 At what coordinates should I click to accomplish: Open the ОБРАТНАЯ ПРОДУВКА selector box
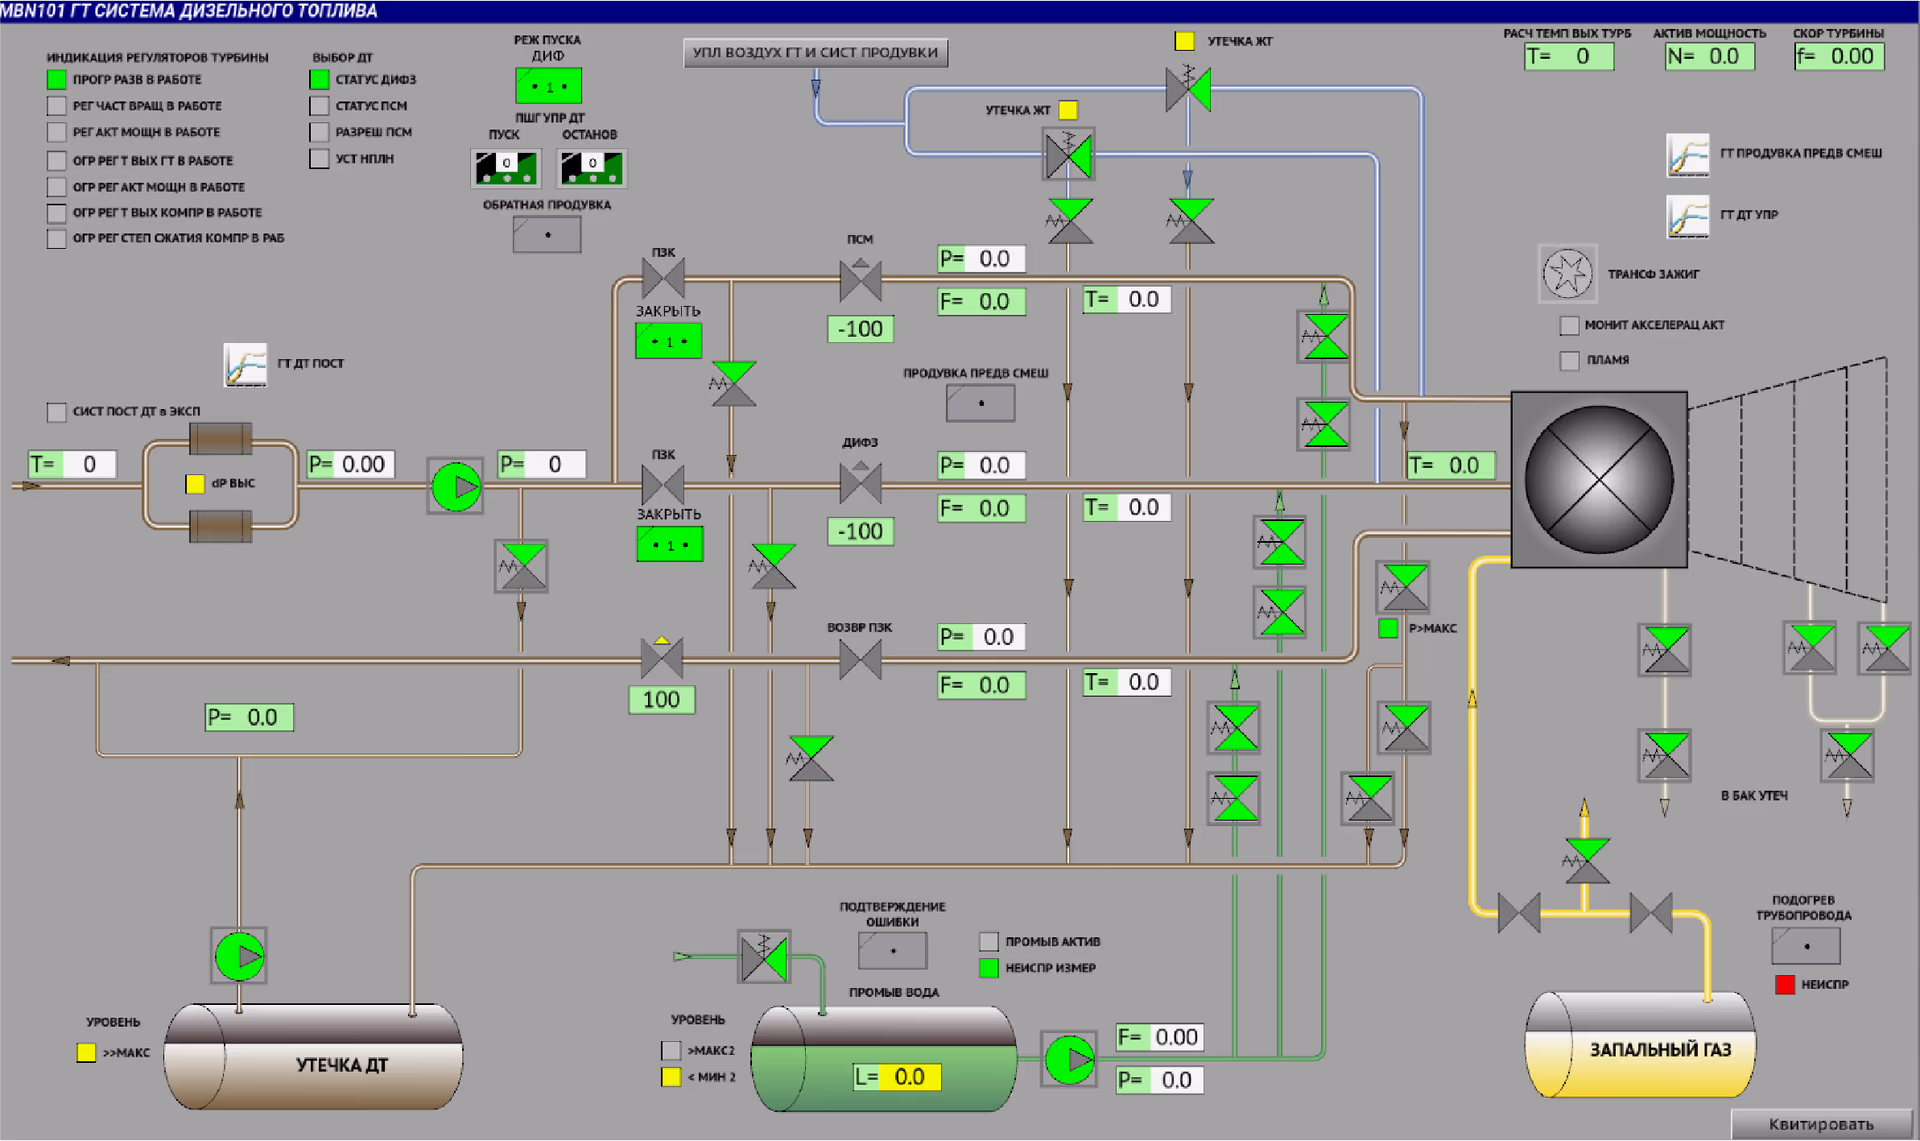pos(547,235)
